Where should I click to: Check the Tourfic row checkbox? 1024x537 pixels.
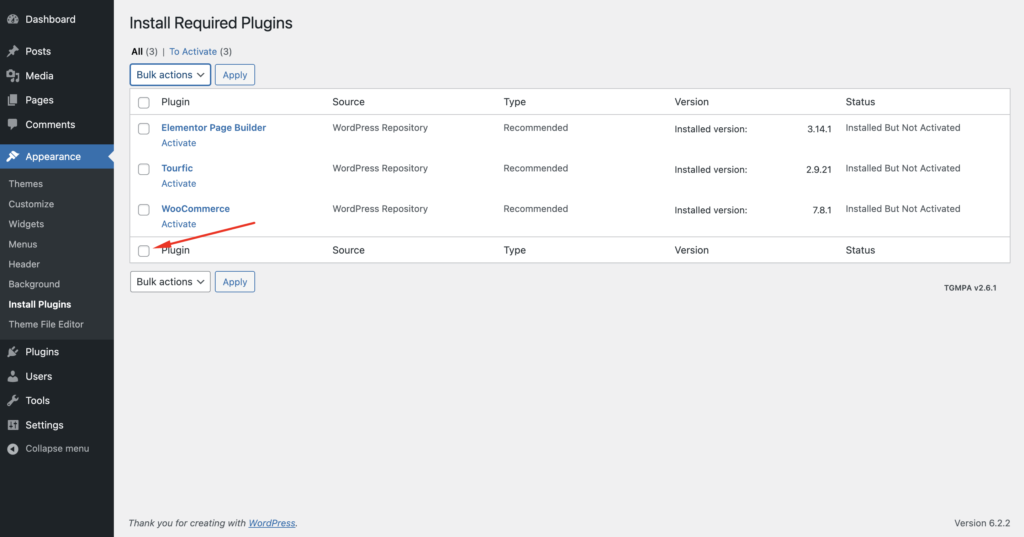144,169
